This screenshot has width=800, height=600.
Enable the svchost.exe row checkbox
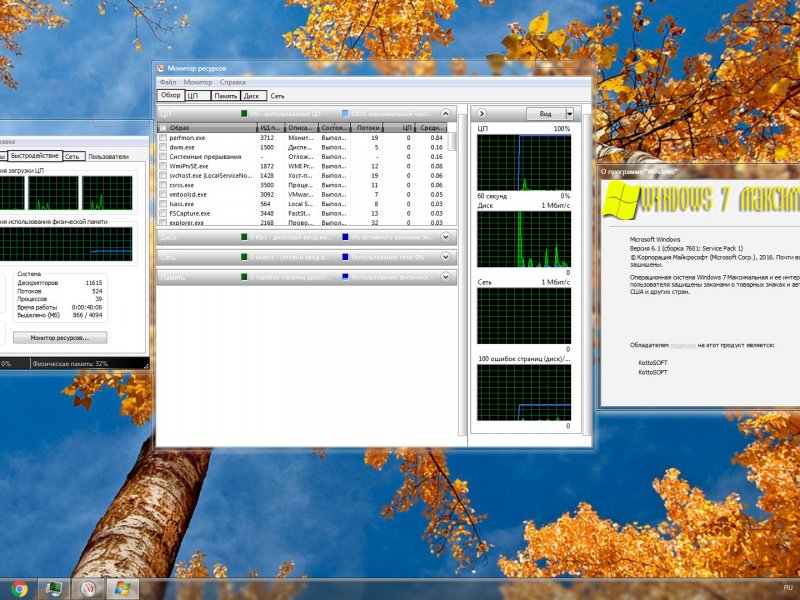pos(163,176)
